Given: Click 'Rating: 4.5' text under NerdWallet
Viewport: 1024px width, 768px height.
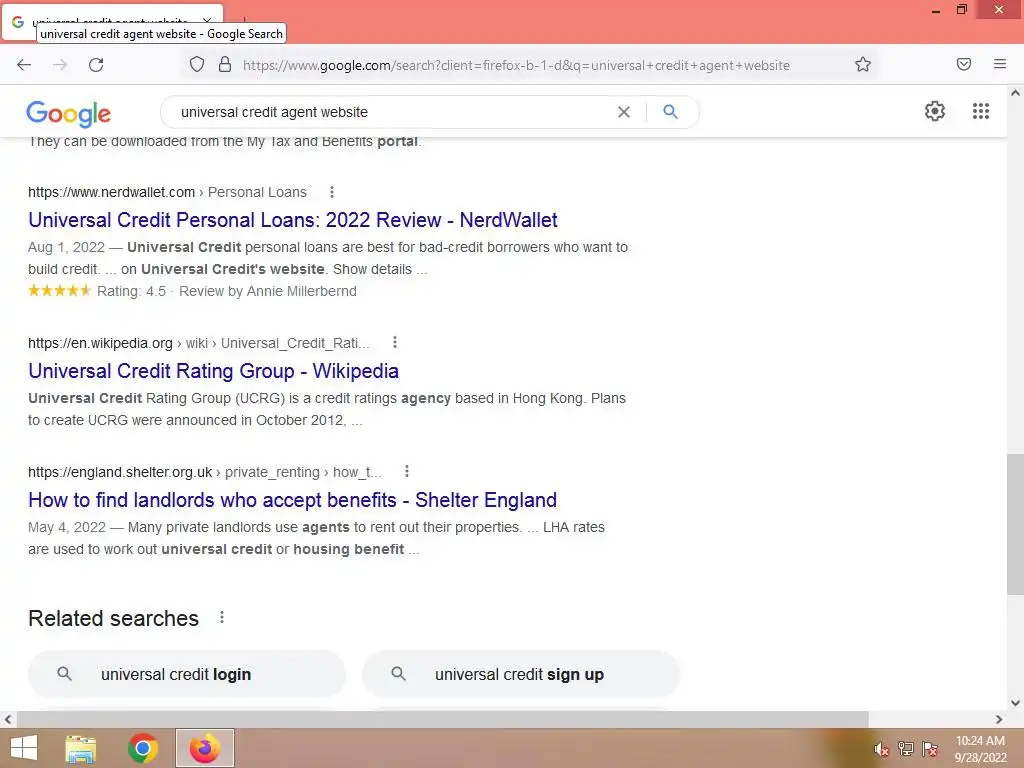Looking at the screenshot, I should coord(131,291).
